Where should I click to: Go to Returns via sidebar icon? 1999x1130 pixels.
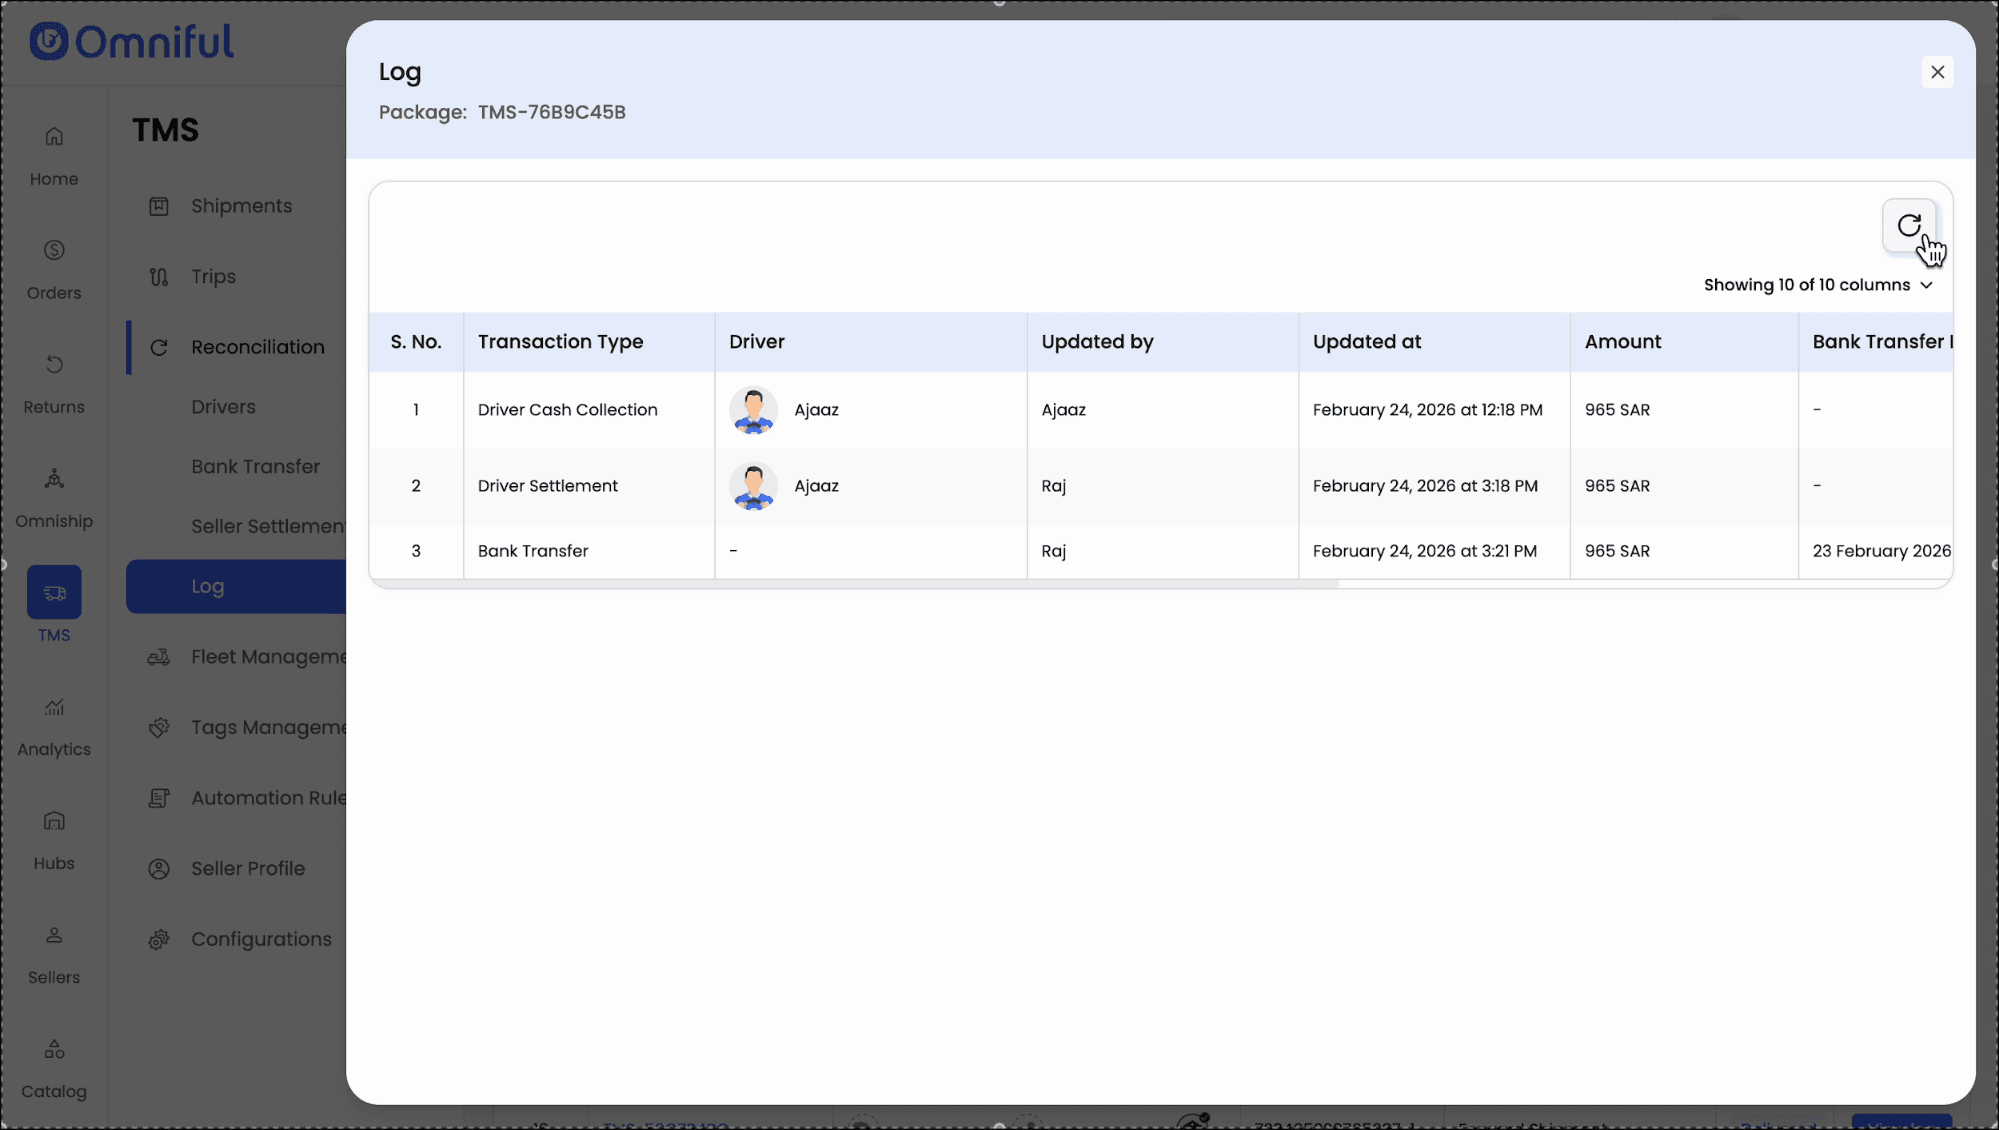pos(54,365)
